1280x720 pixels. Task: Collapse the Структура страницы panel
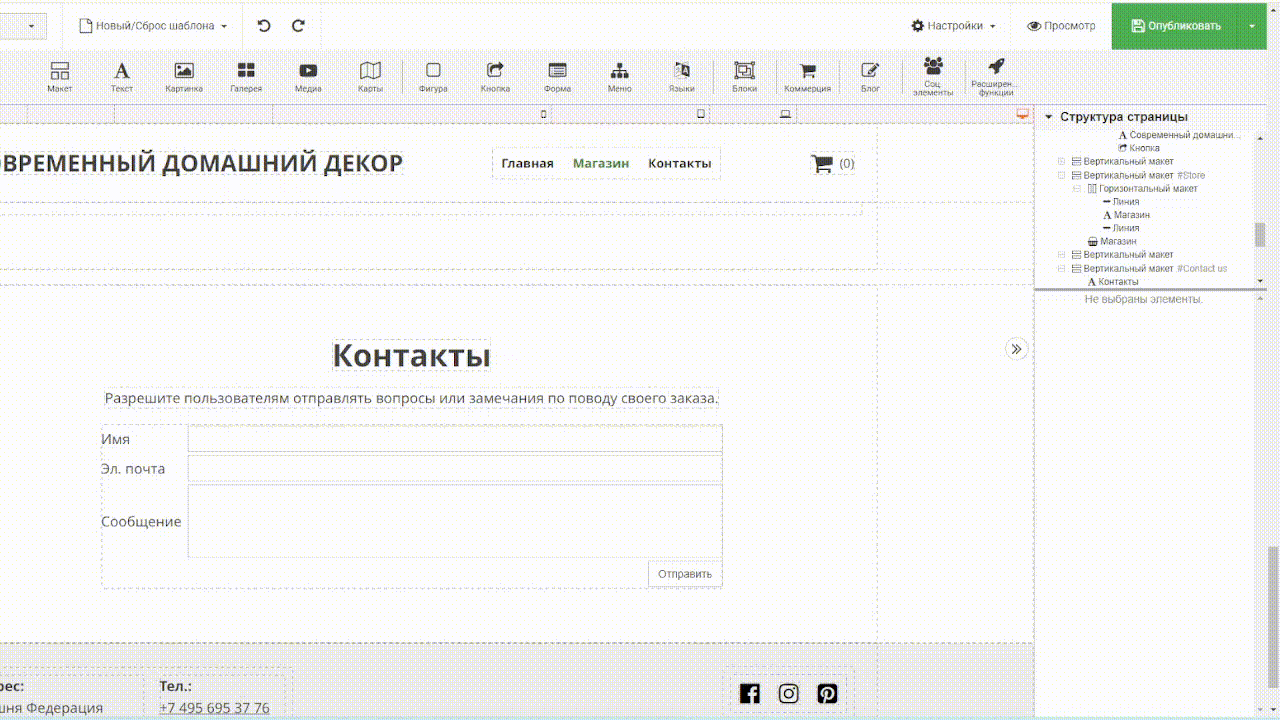click(x=1048, y=117)
